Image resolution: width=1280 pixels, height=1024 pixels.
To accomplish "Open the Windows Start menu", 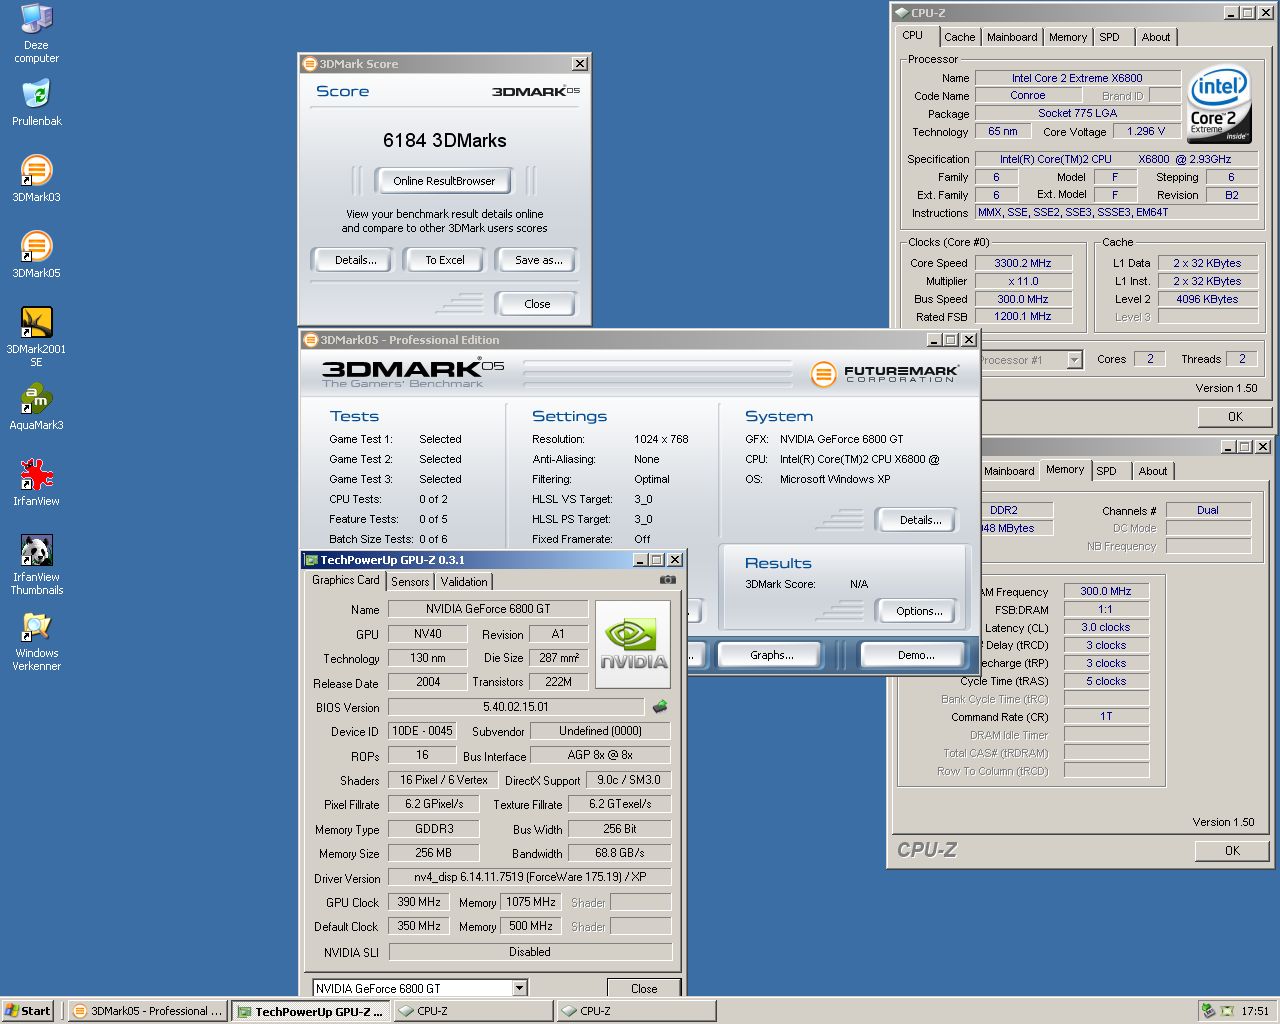I will [28, 1011].
